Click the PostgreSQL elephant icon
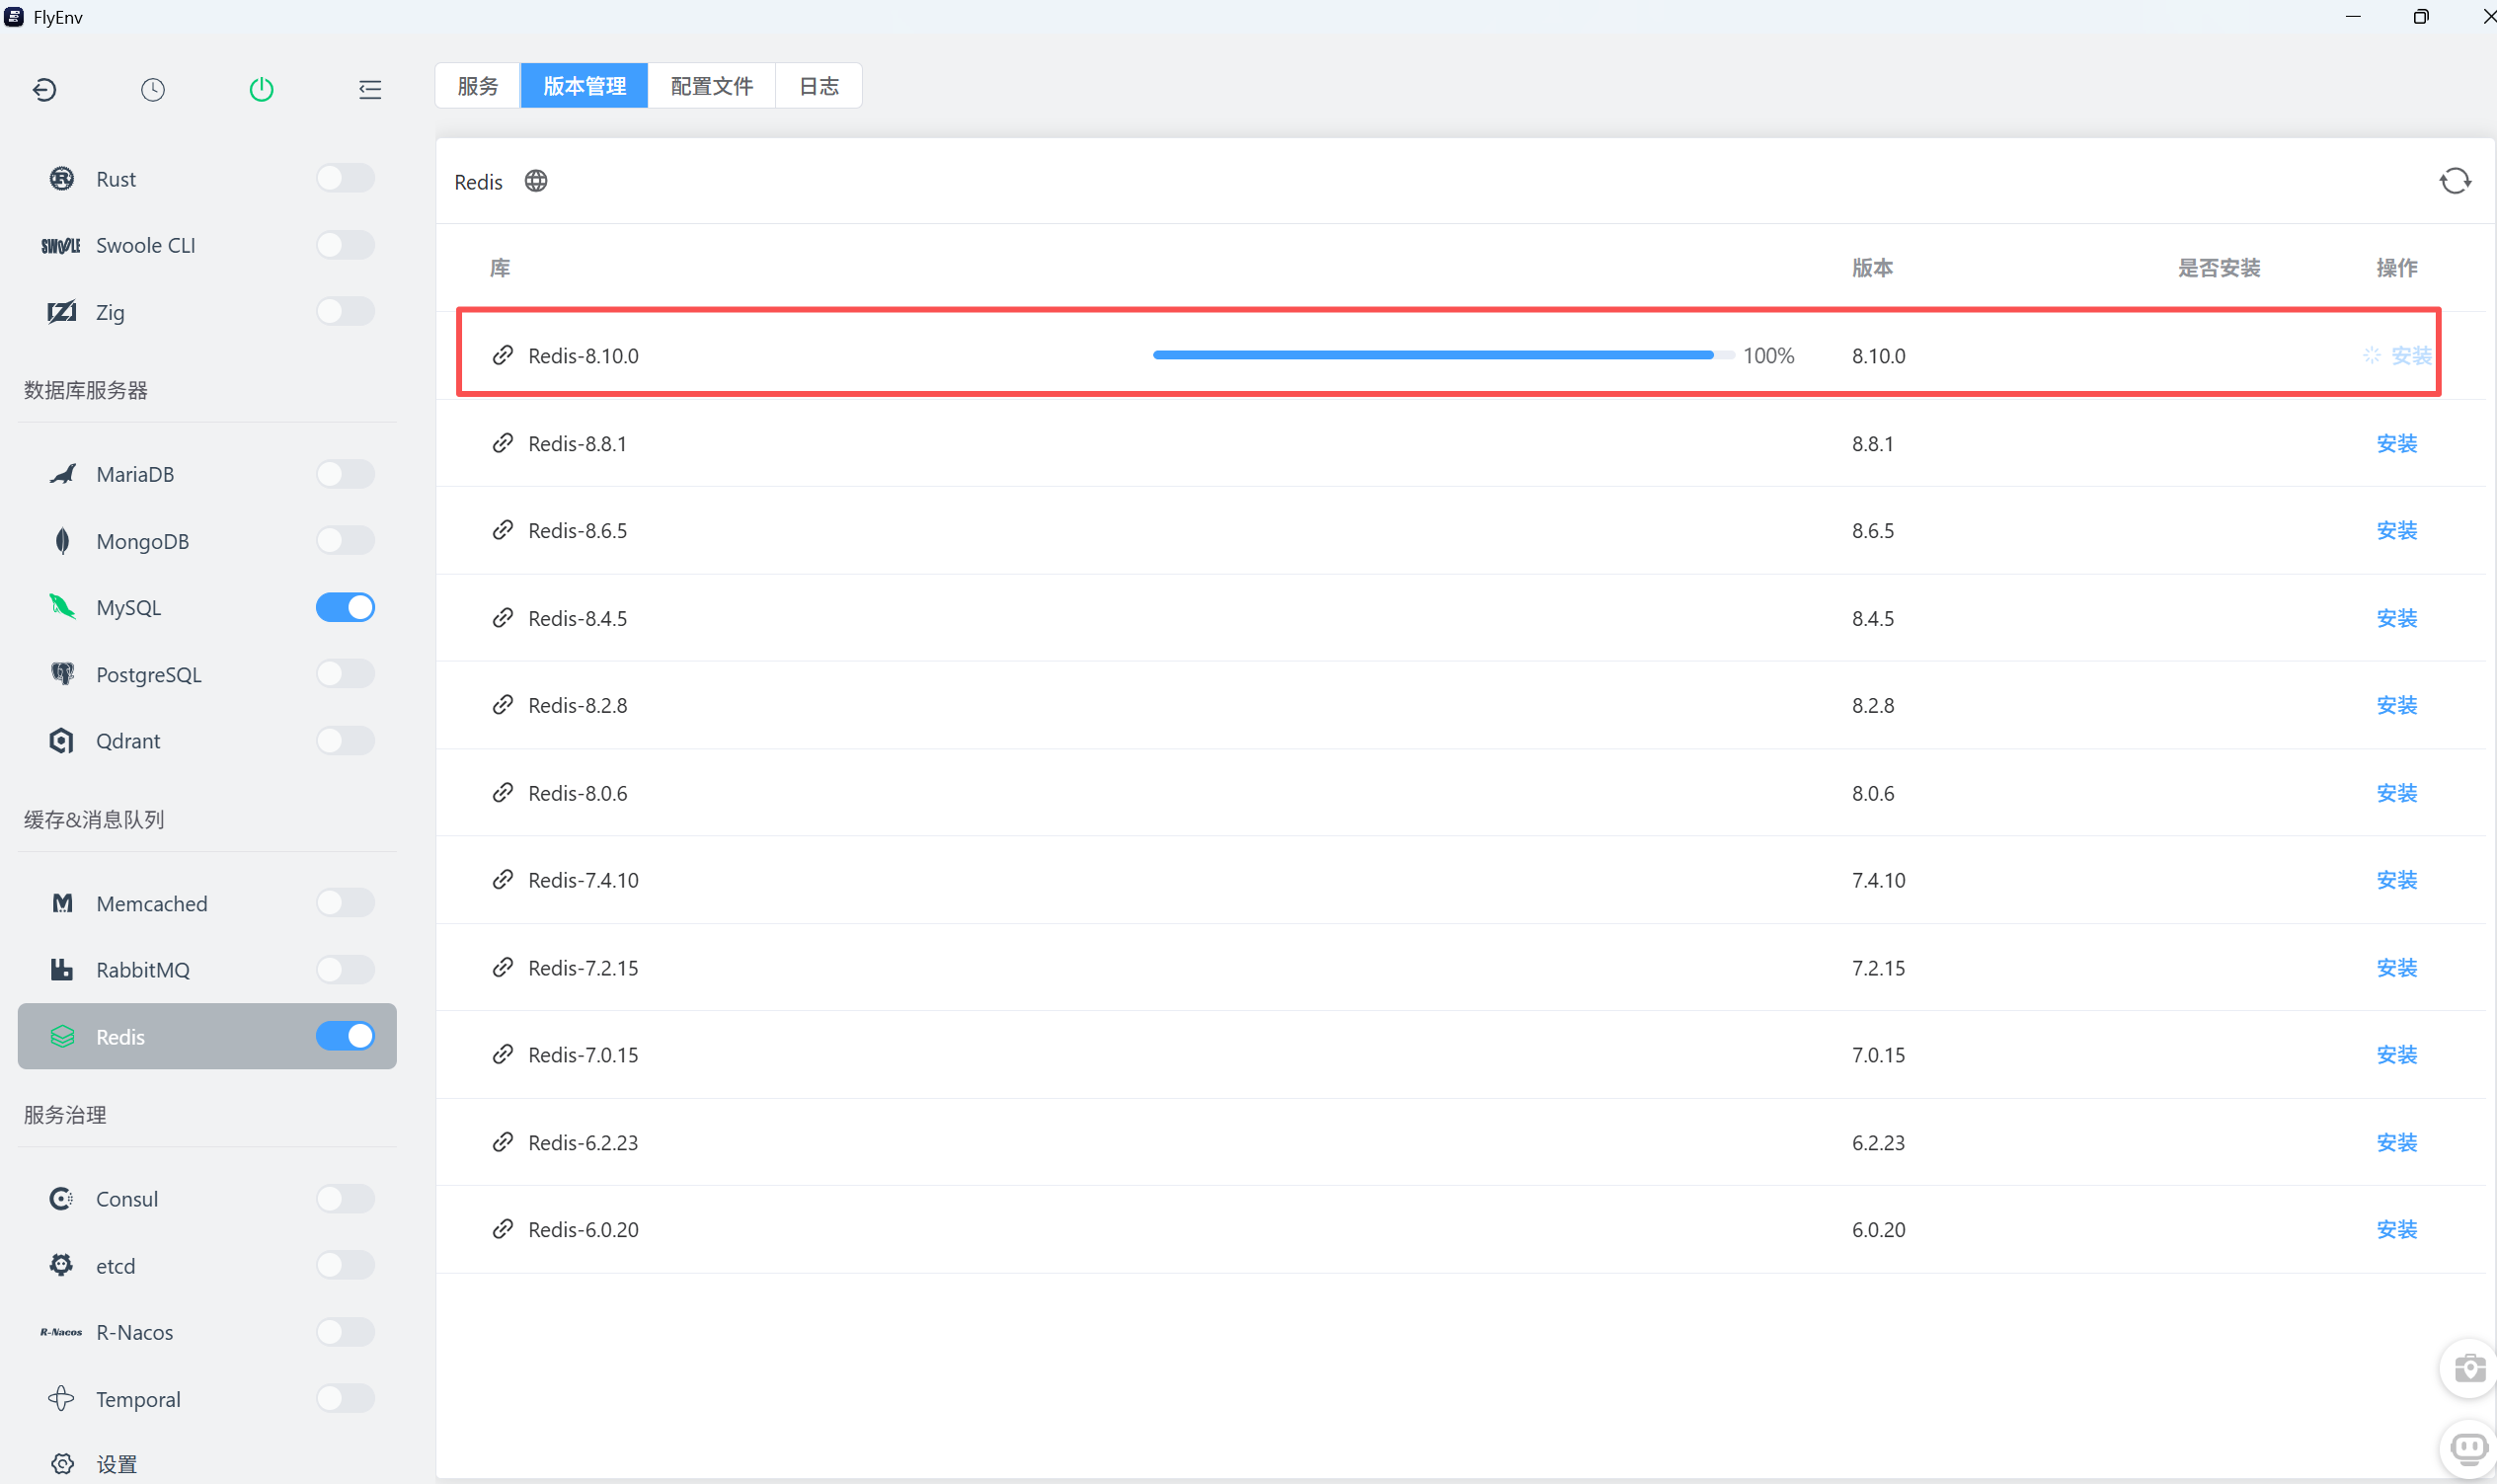Image resolution: width=2497 pixels, height=1484 pixels. coord(62,674)
